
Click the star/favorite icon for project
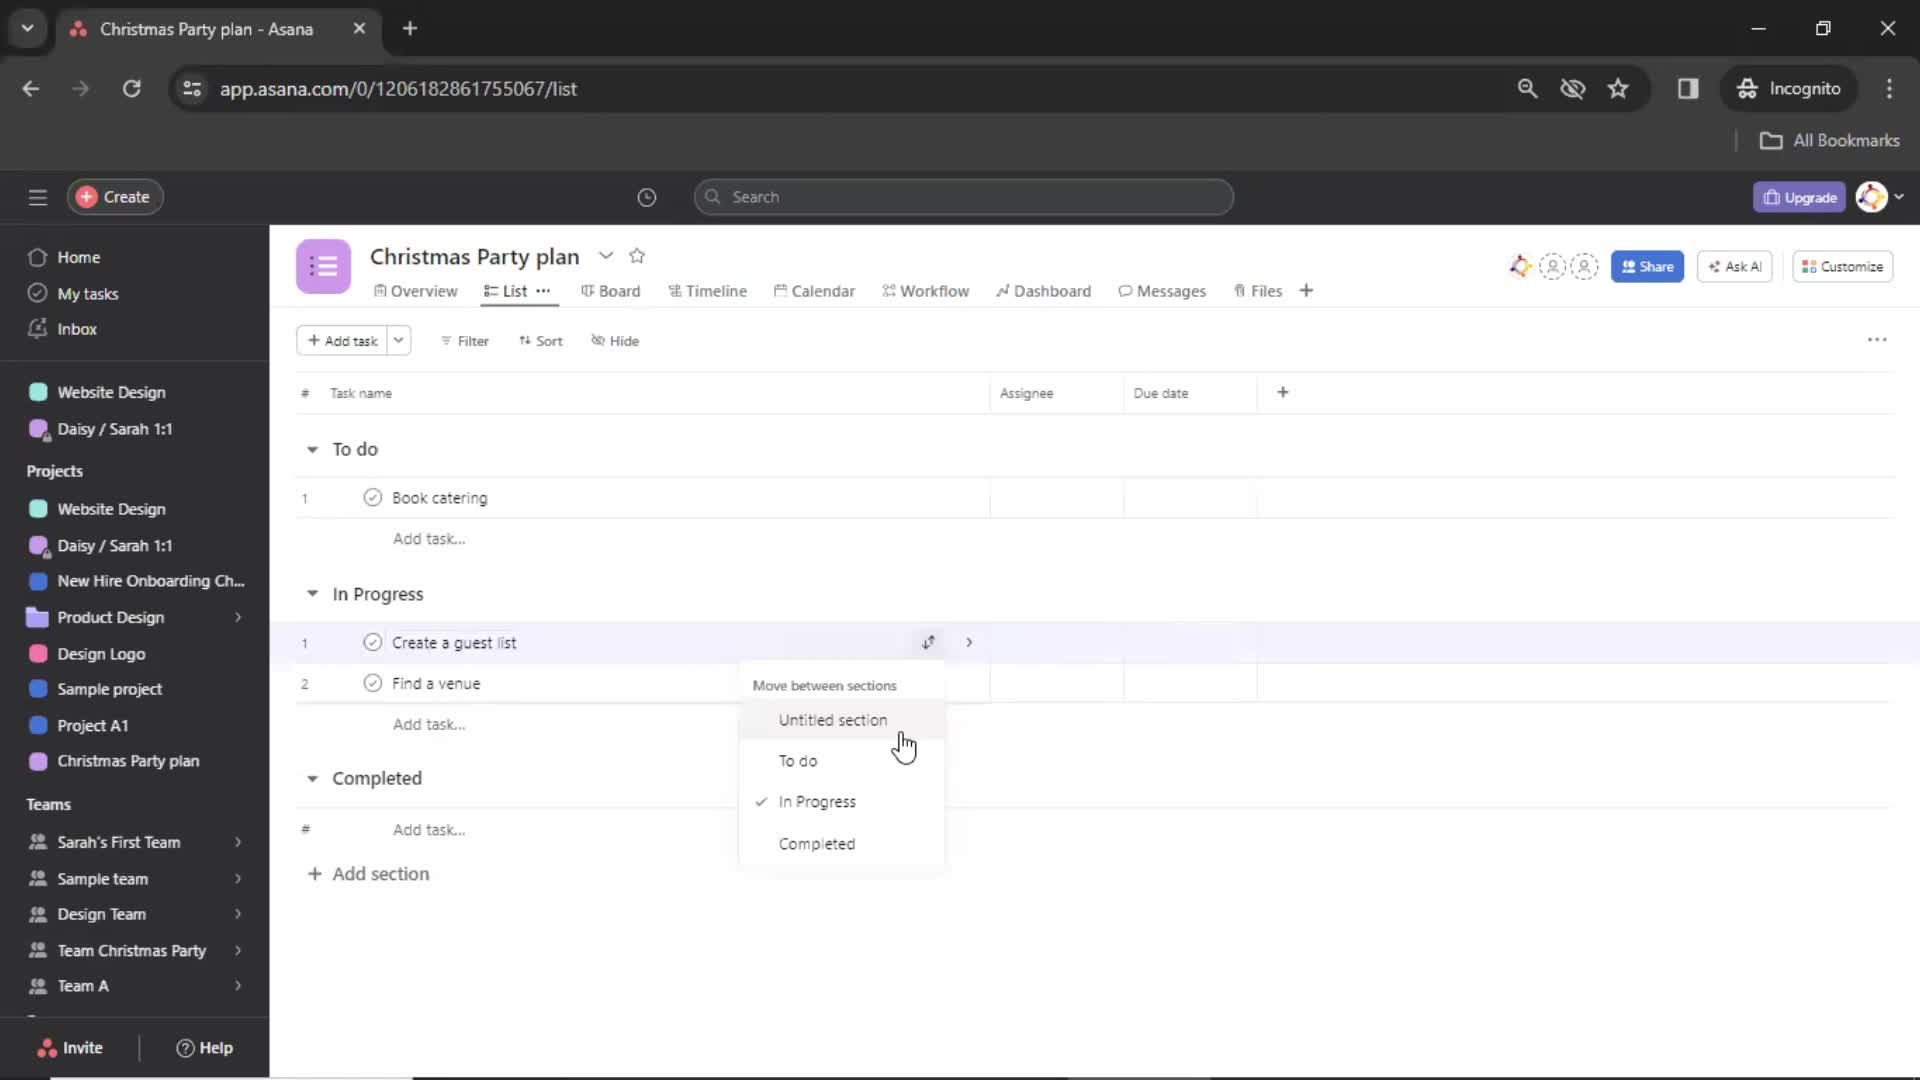[637, 256]
